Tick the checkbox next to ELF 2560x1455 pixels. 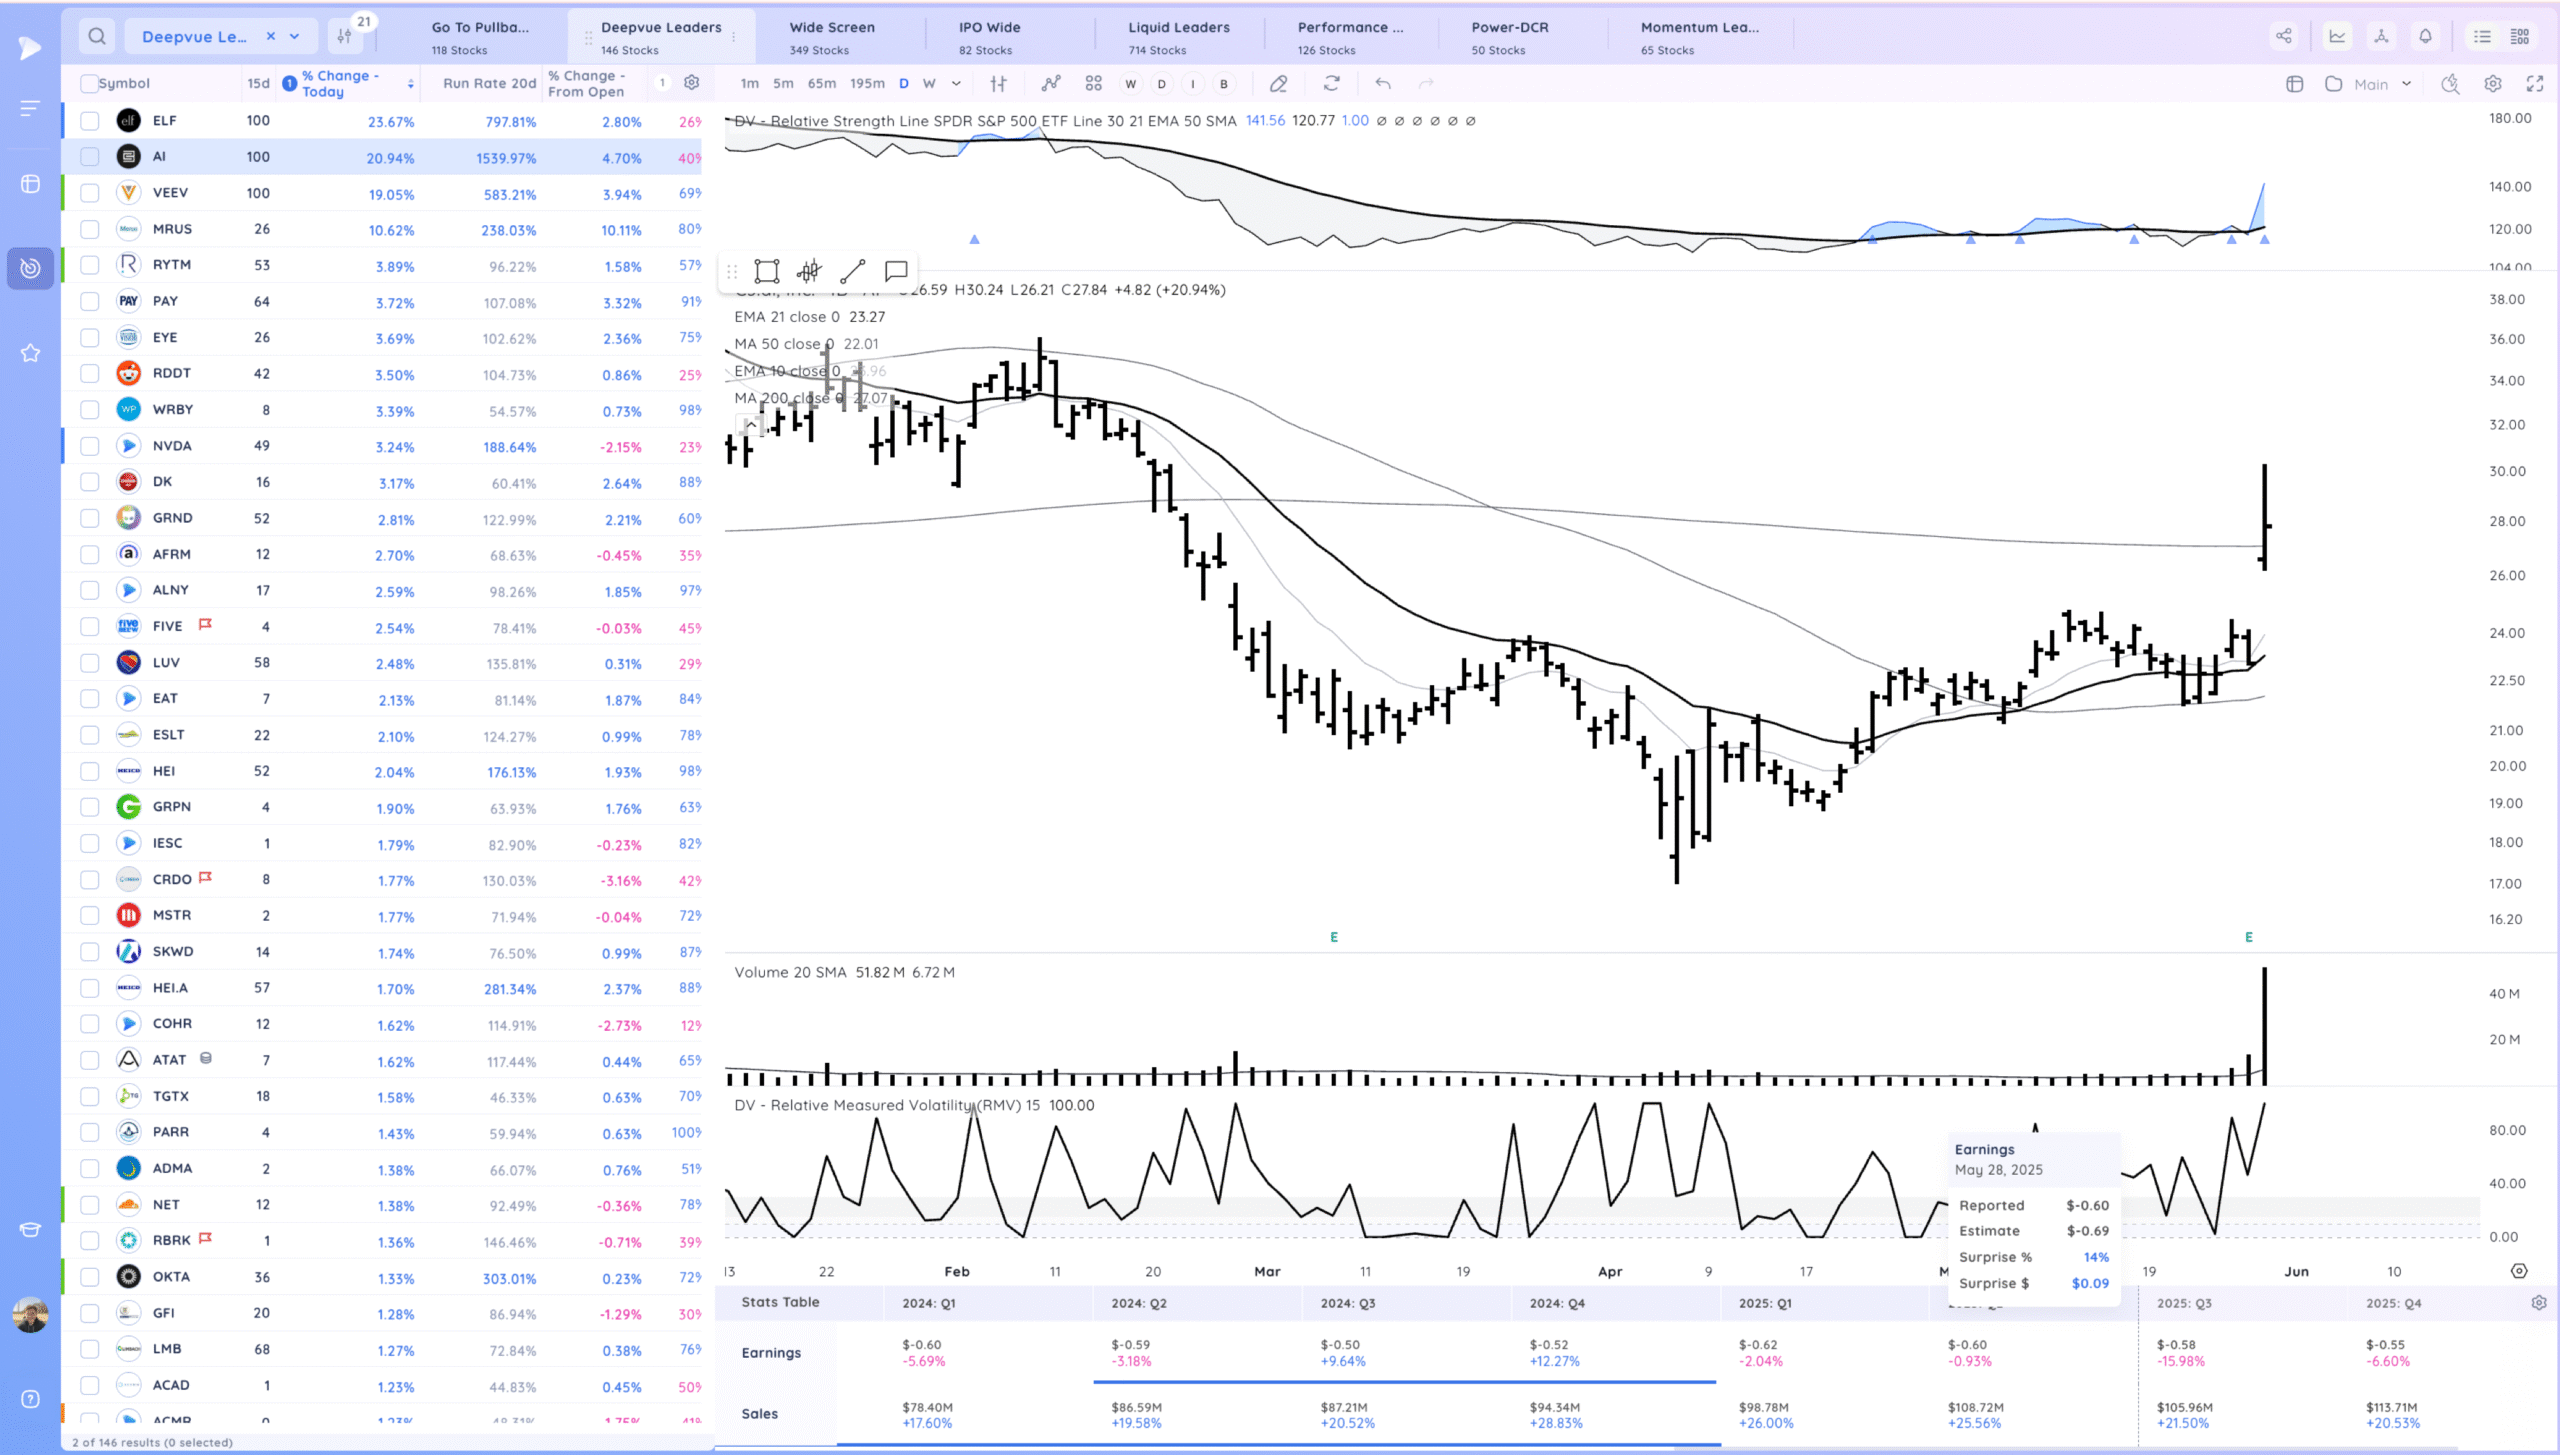(x=90, y=121)
